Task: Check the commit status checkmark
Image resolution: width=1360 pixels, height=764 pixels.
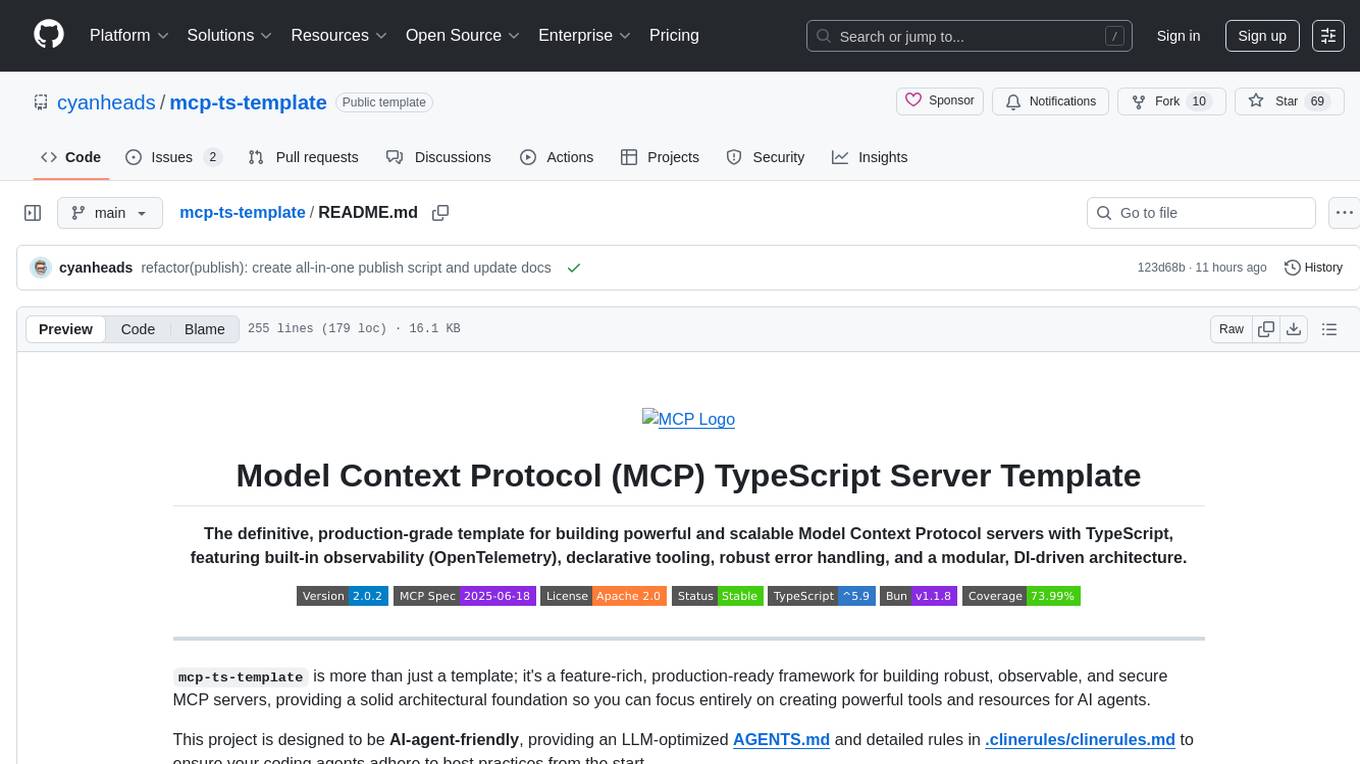Action: click(x=574, y=268)
